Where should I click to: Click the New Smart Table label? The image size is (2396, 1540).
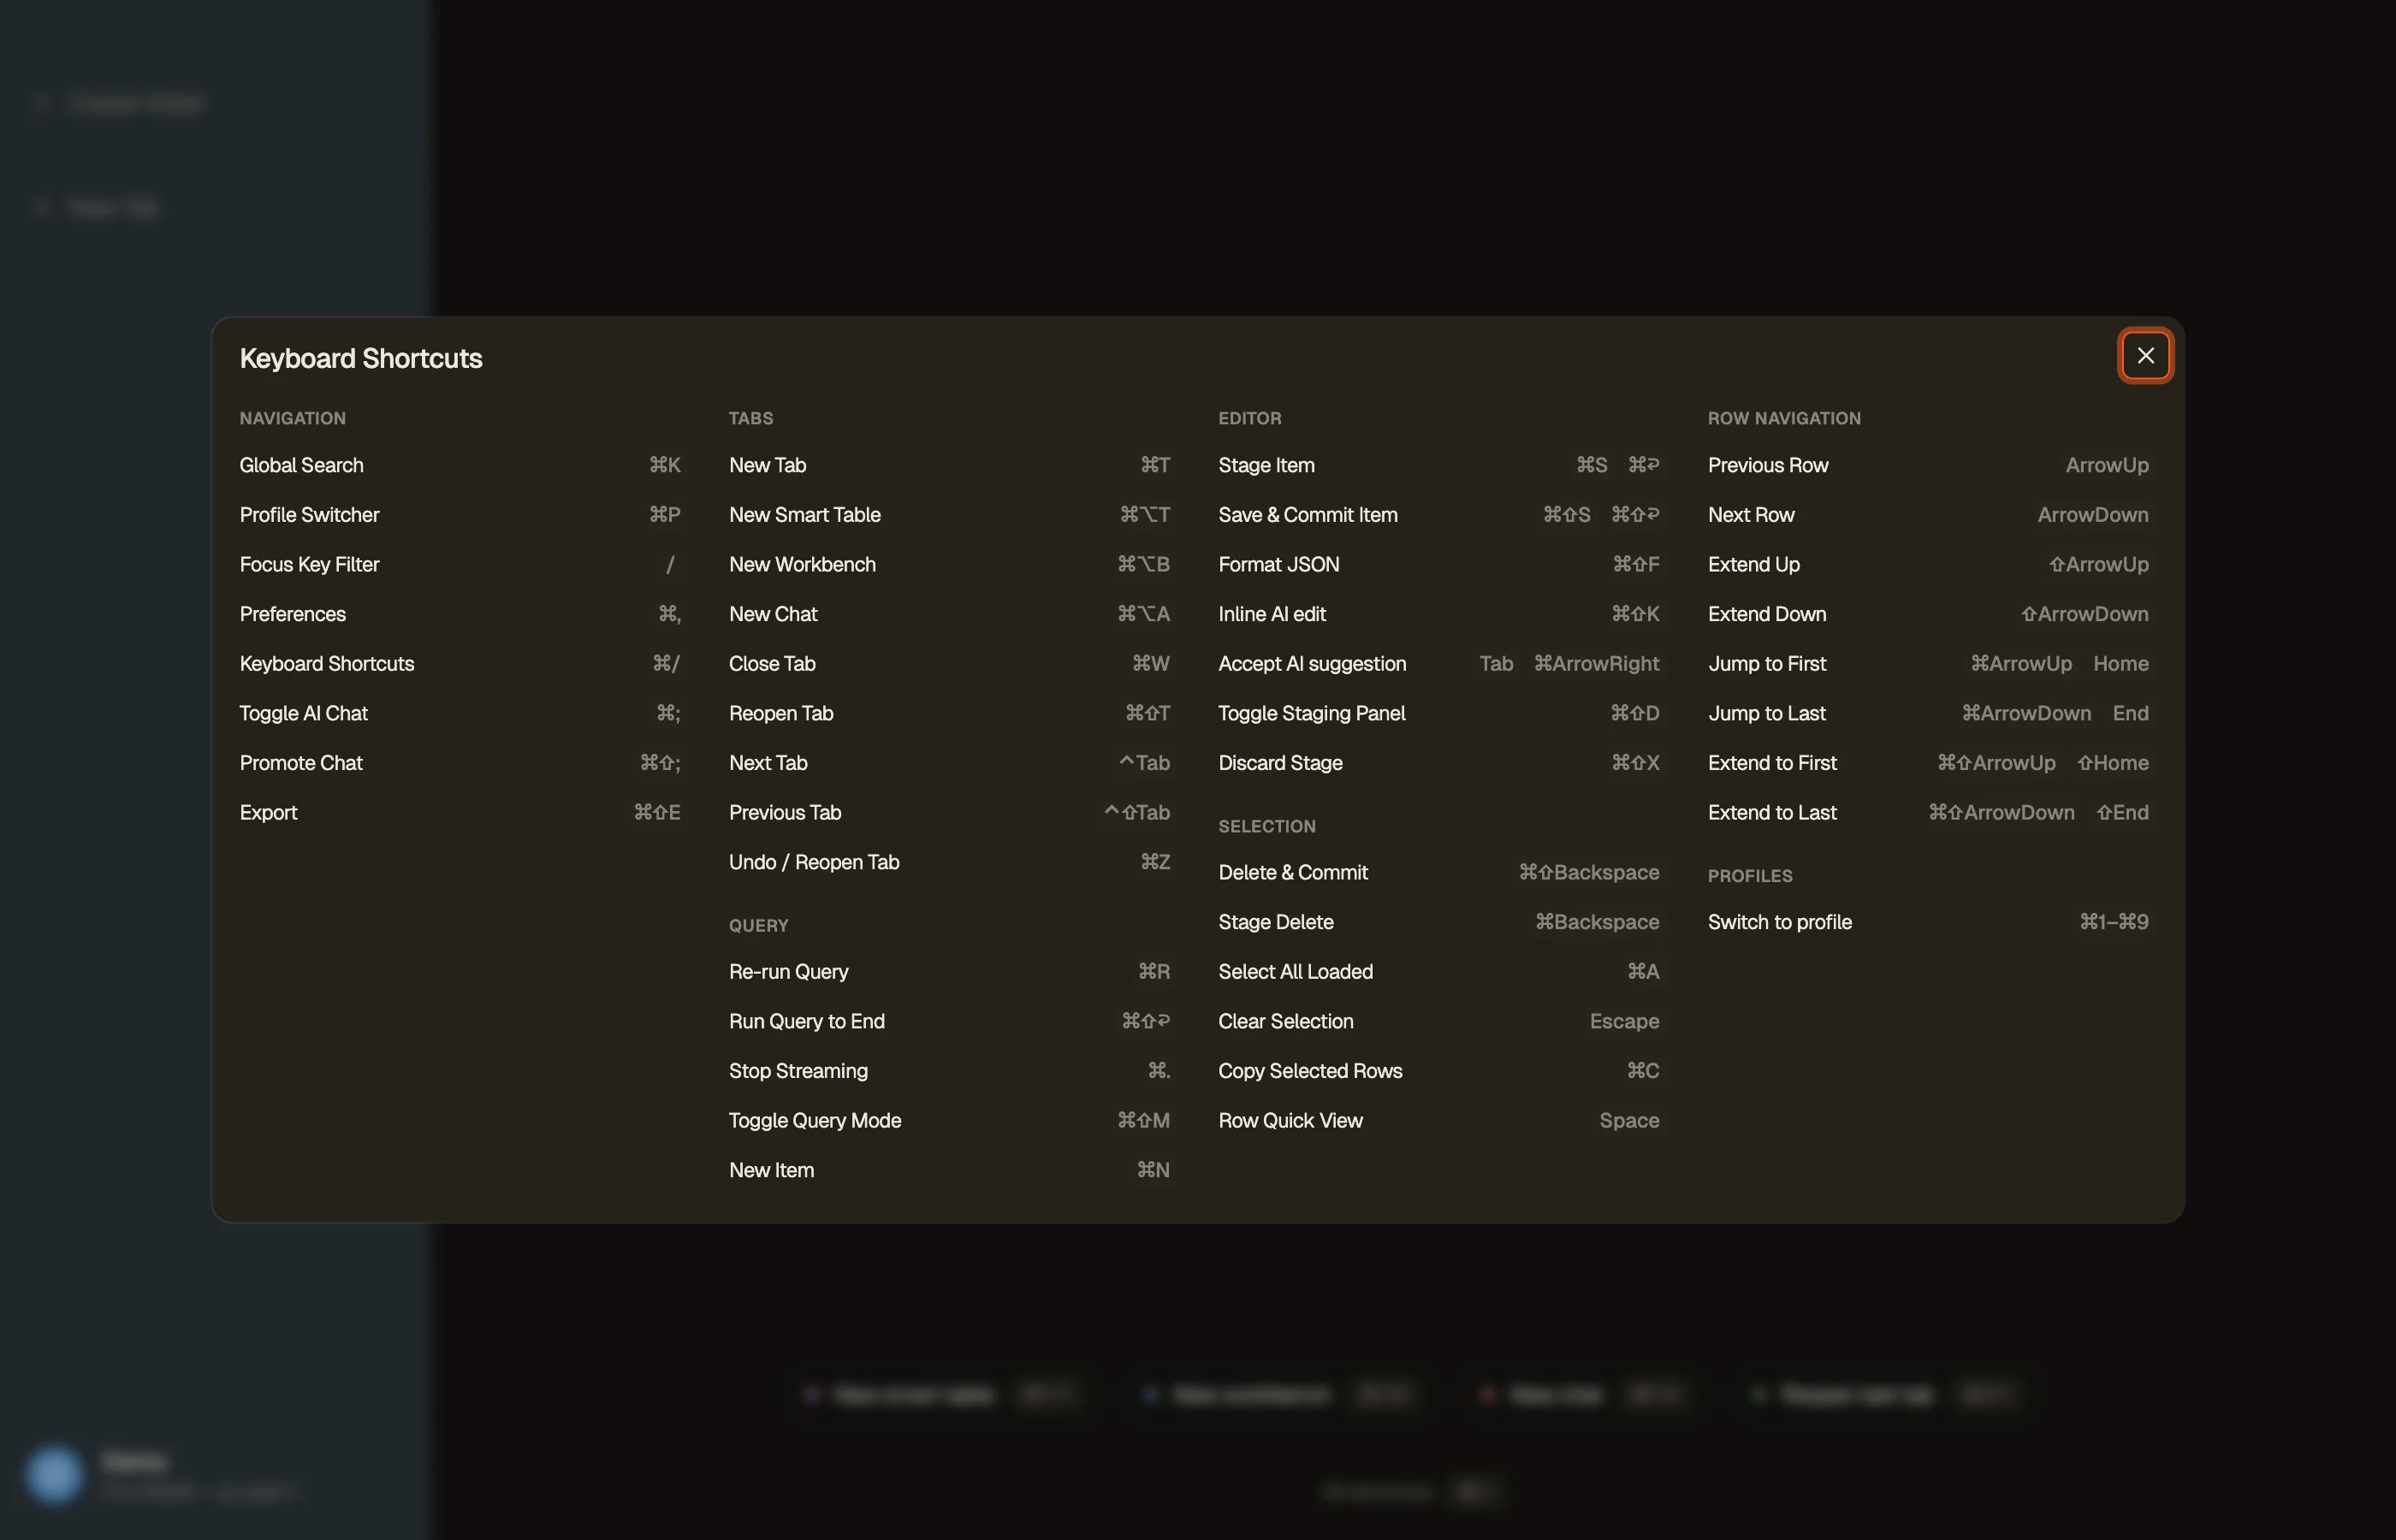pos(805,515)
